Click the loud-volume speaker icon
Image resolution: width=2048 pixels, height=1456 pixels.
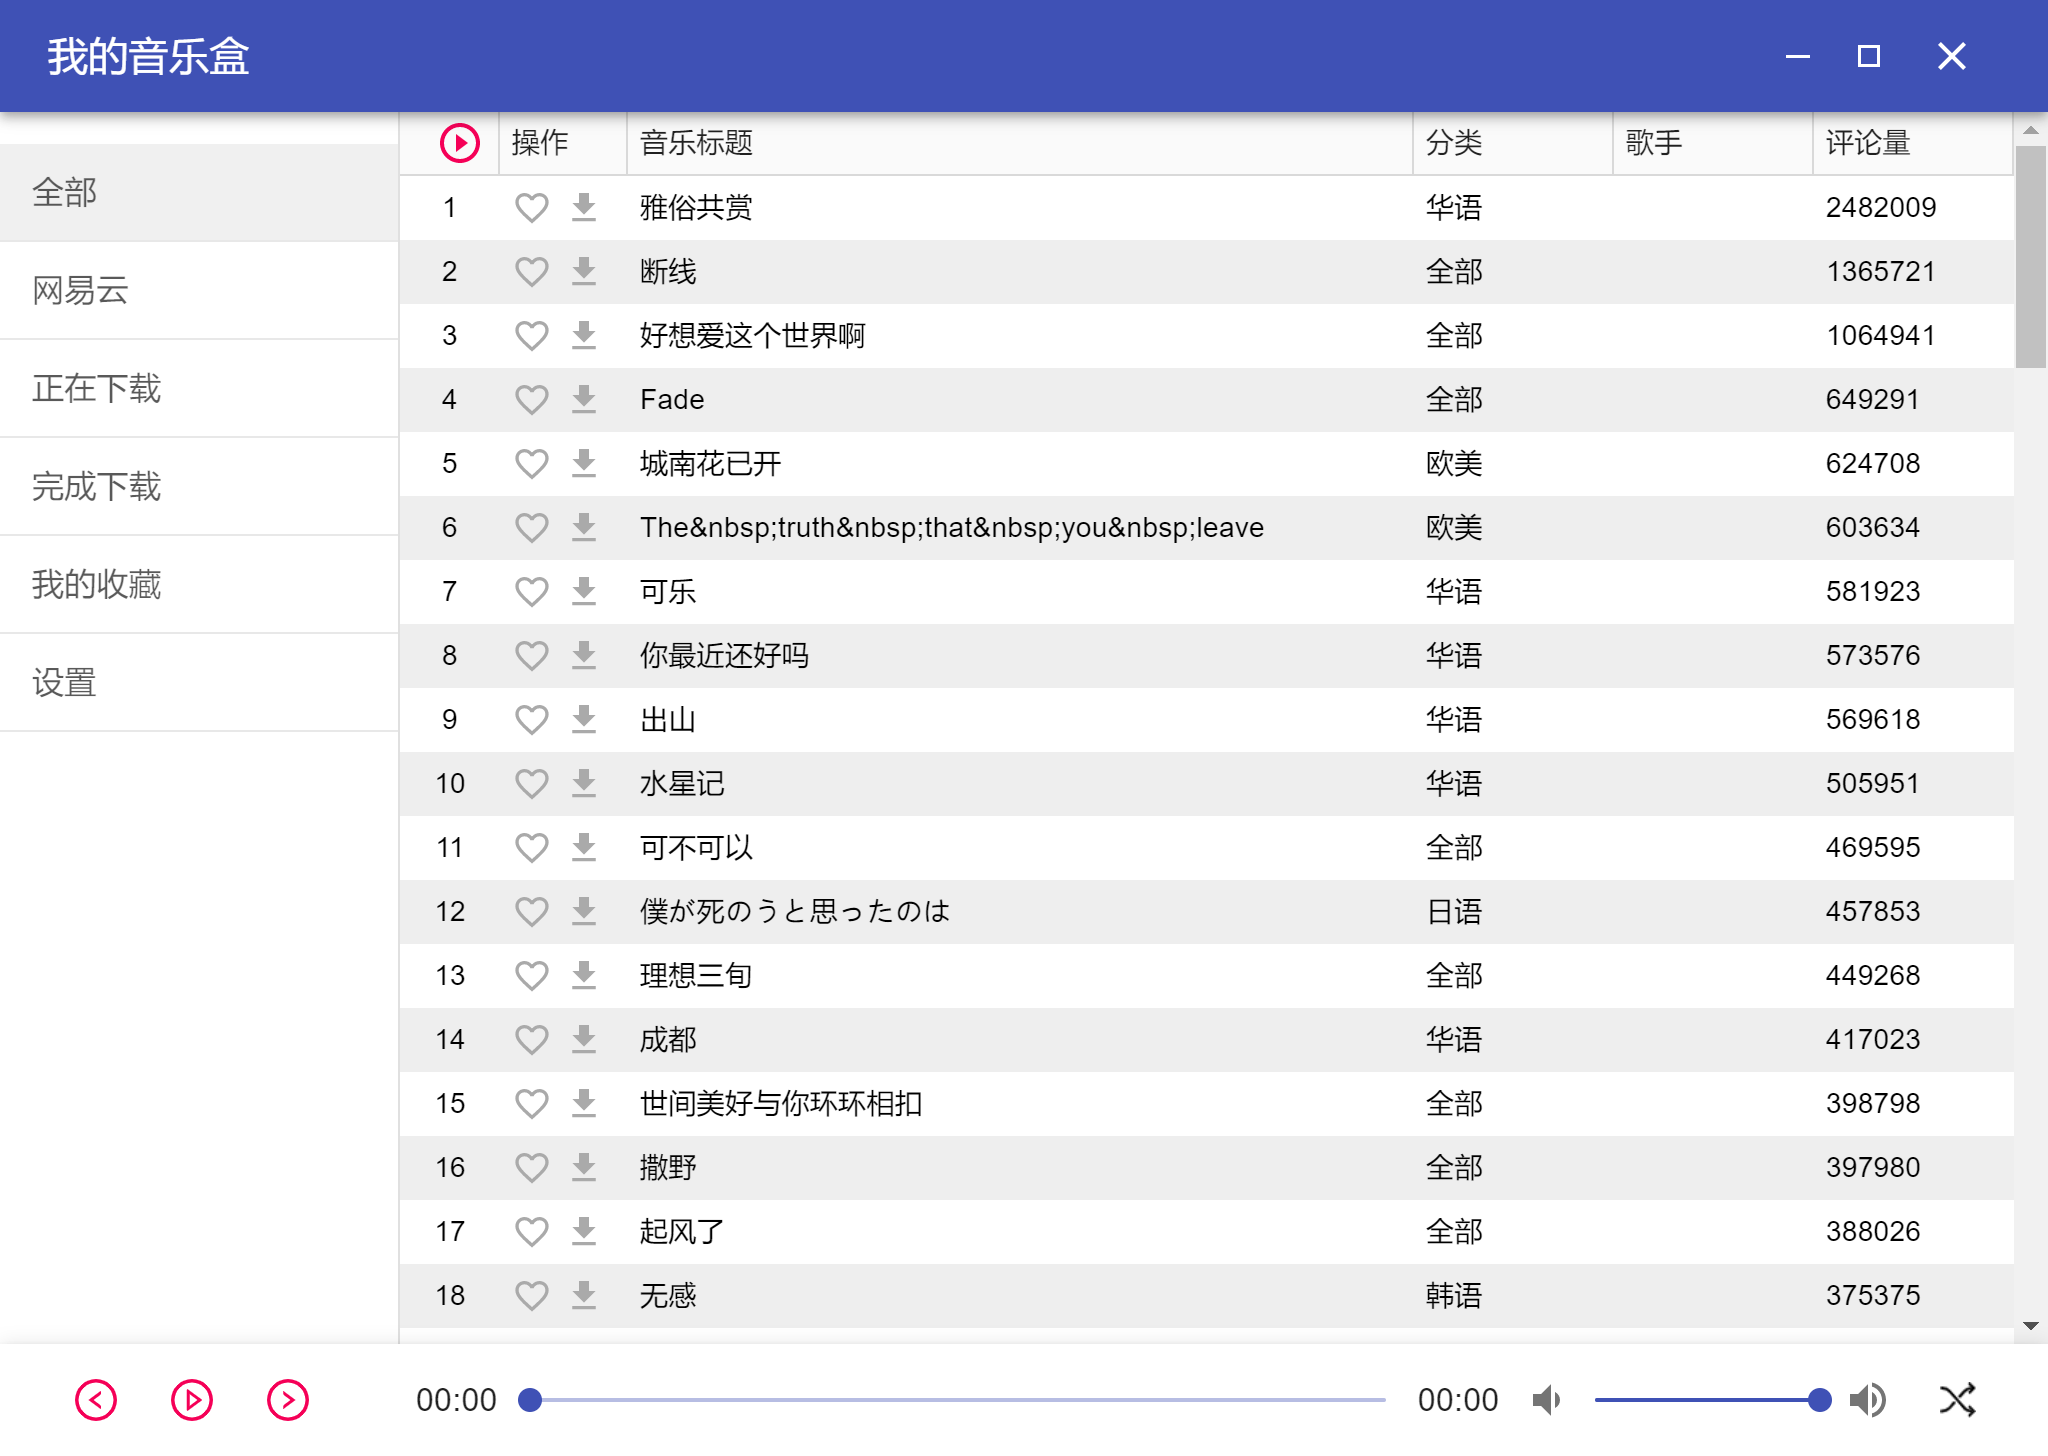[1867, 1400]
